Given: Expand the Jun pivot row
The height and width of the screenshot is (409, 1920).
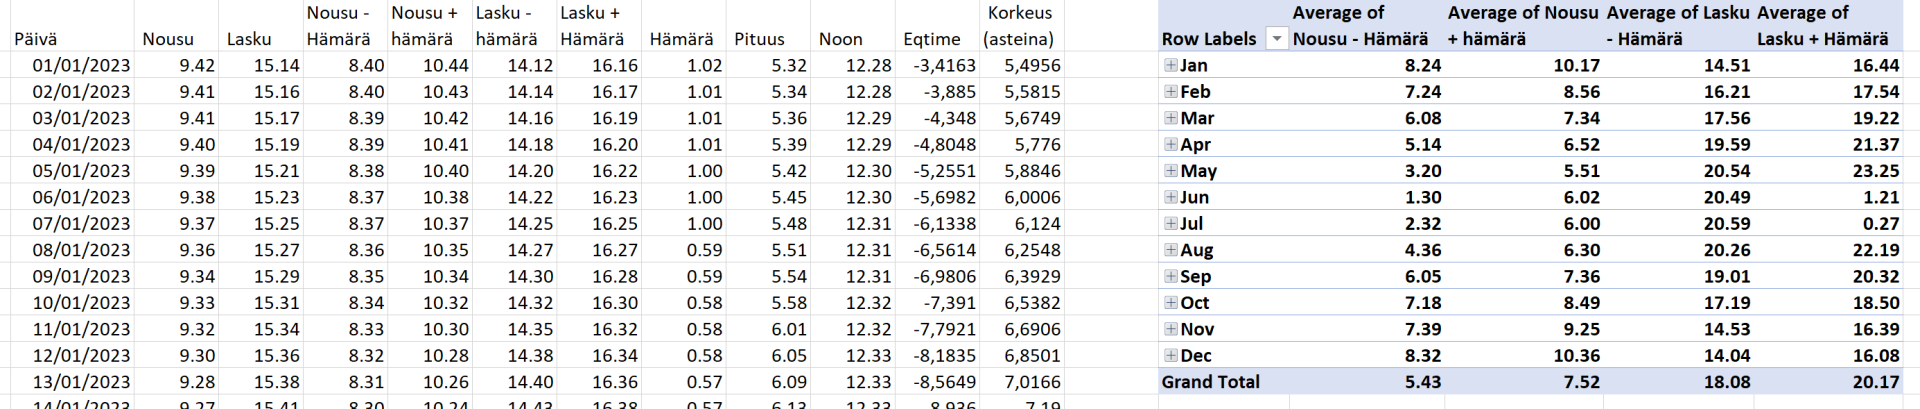Looking at the screenshot, I should click(1170, 197).
